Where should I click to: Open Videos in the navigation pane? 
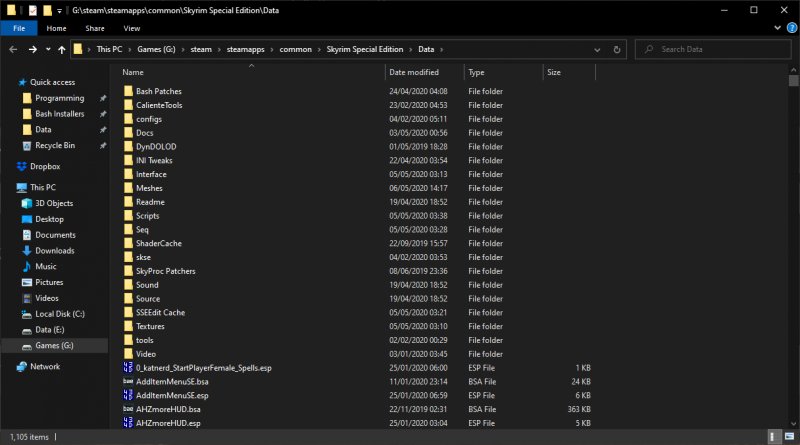point(46,298)
